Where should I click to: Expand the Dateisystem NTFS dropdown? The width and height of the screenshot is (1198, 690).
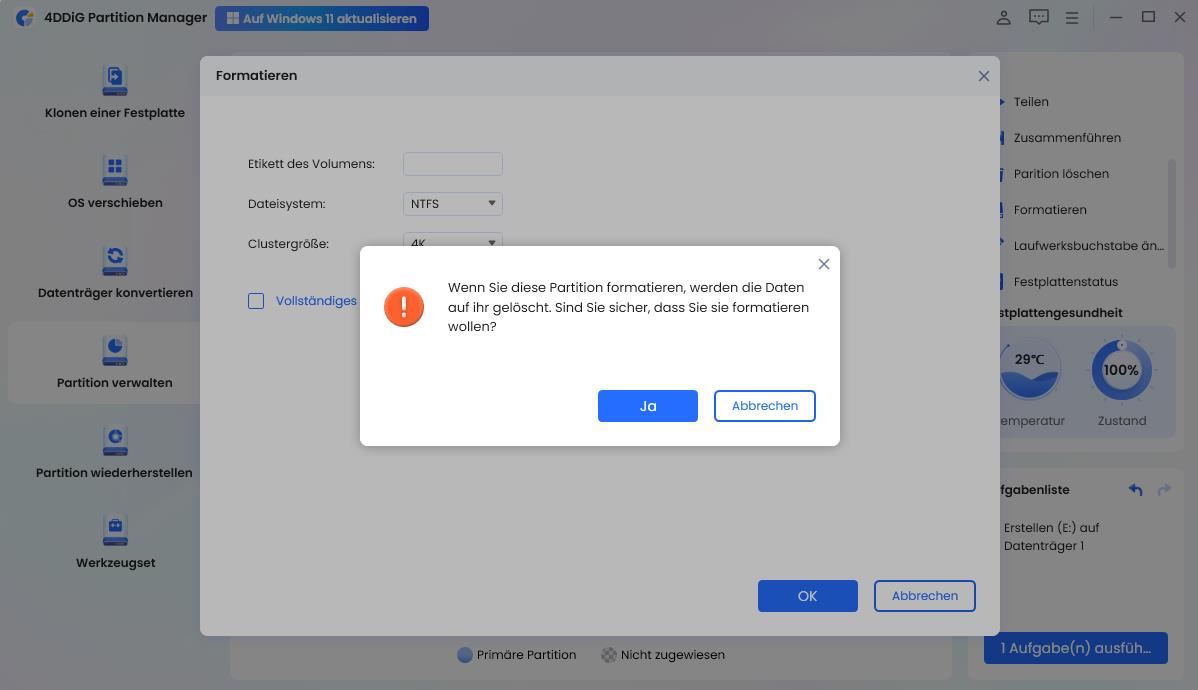[452, 204]
